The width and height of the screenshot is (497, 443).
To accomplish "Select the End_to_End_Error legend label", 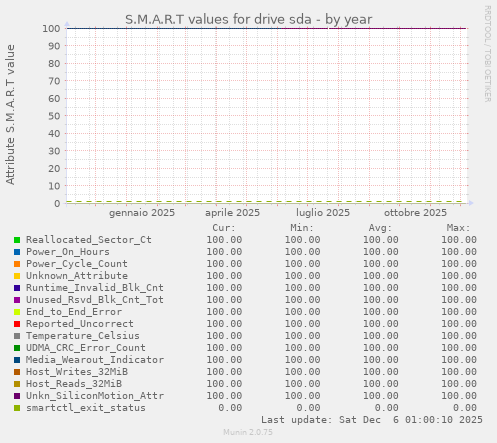I will click(x=74, y=312).
